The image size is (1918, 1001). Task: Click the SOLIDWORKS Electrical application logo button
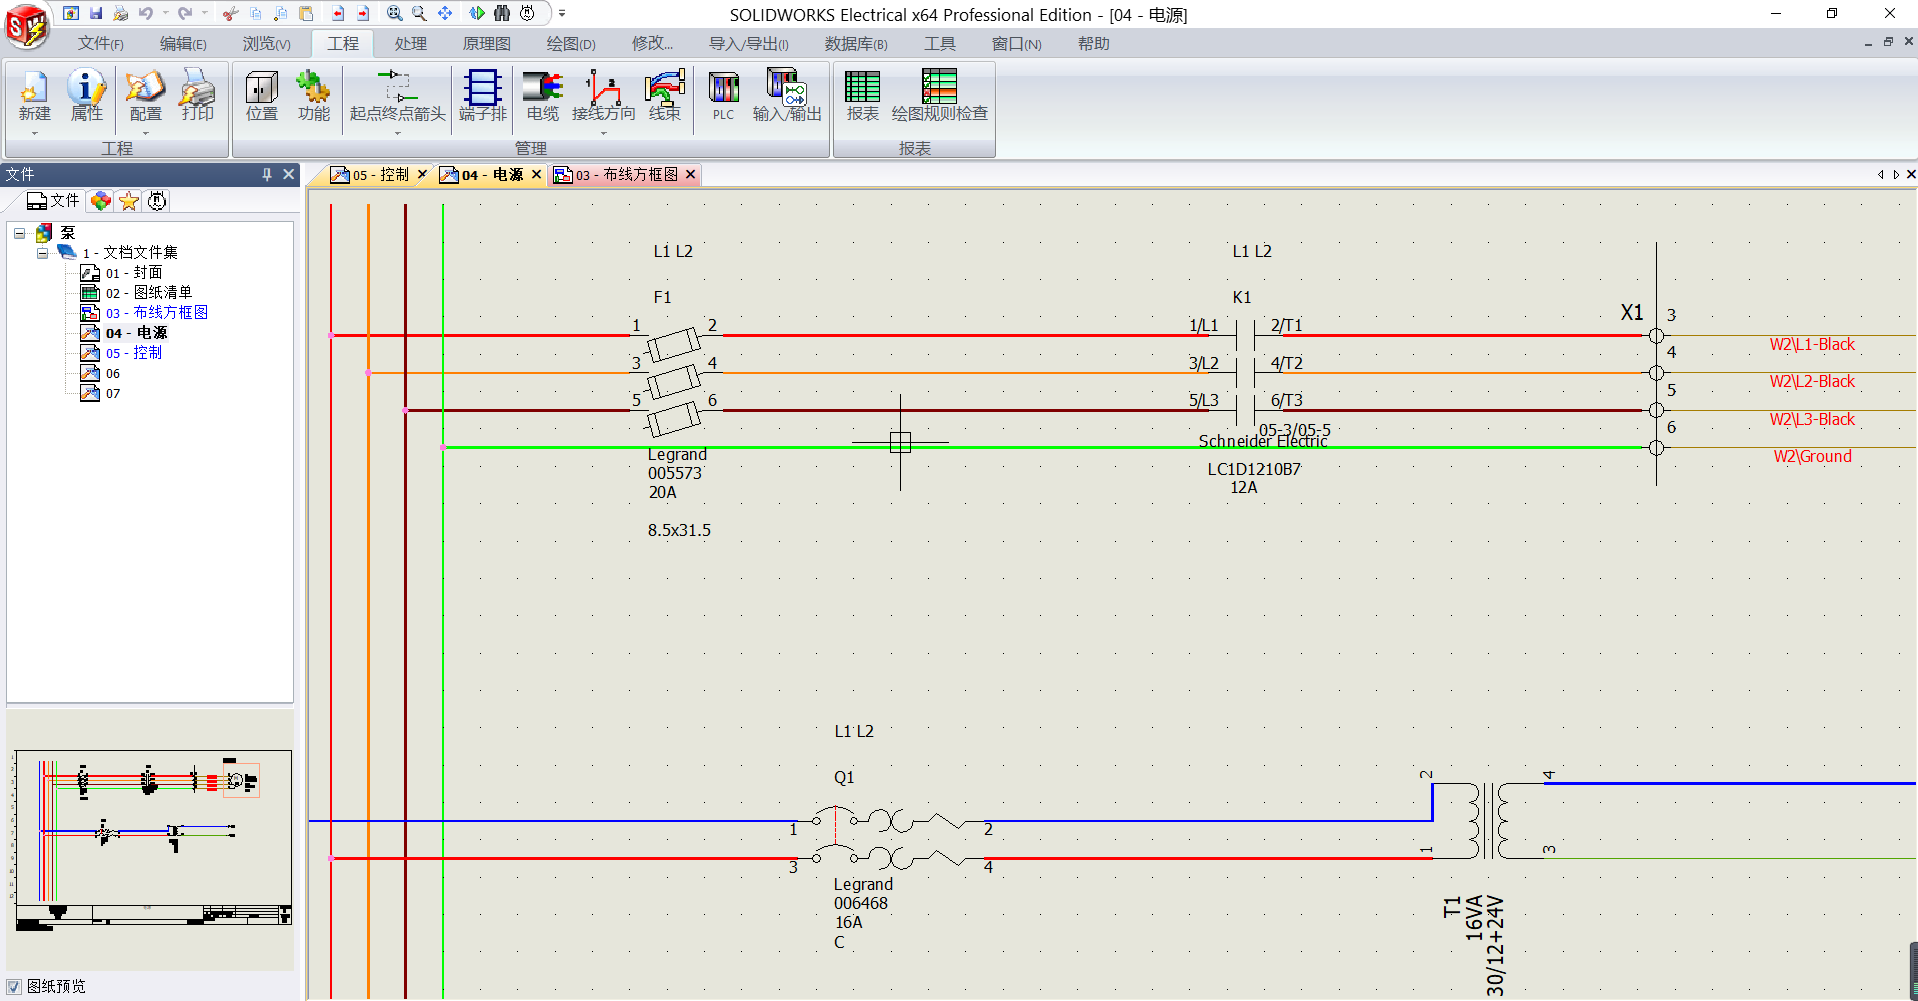click(x=27, y=25)
